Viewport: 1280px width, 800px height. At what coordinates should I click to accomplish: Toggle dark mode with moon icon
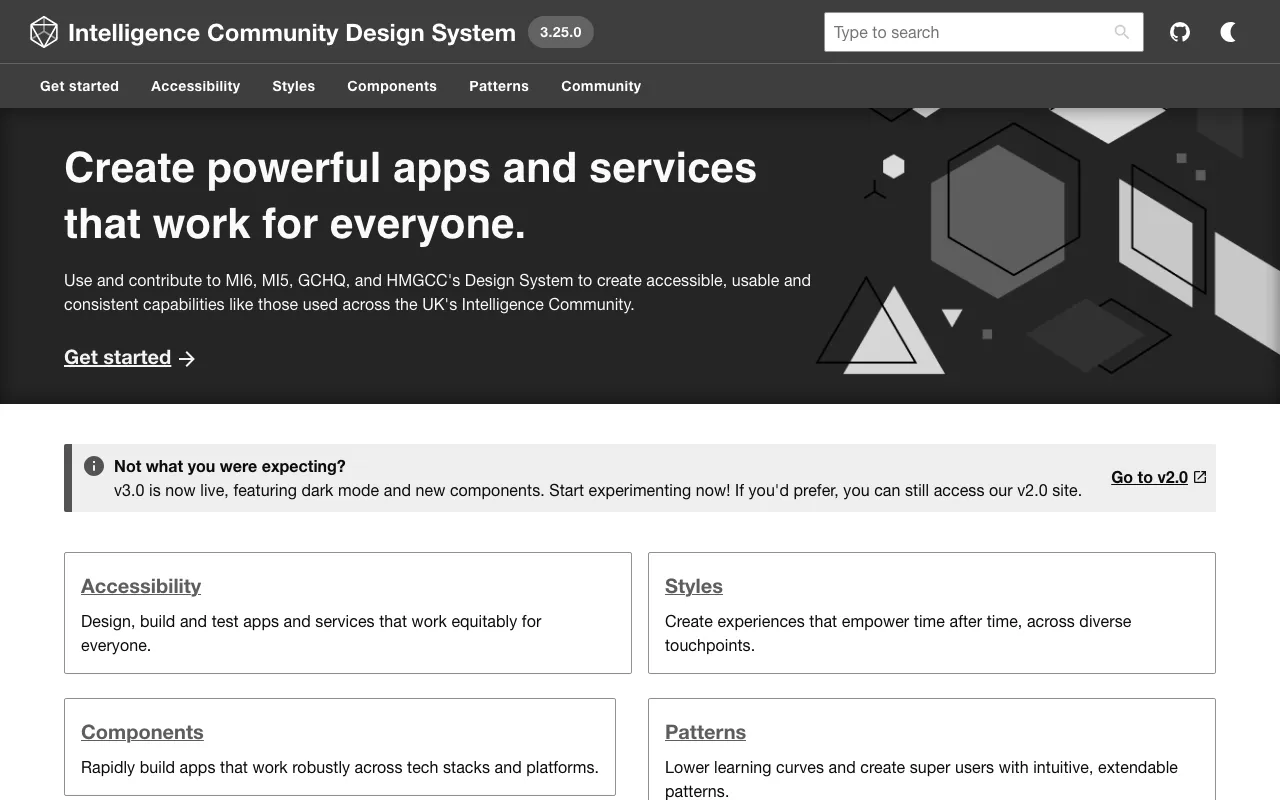point(1228,32)
